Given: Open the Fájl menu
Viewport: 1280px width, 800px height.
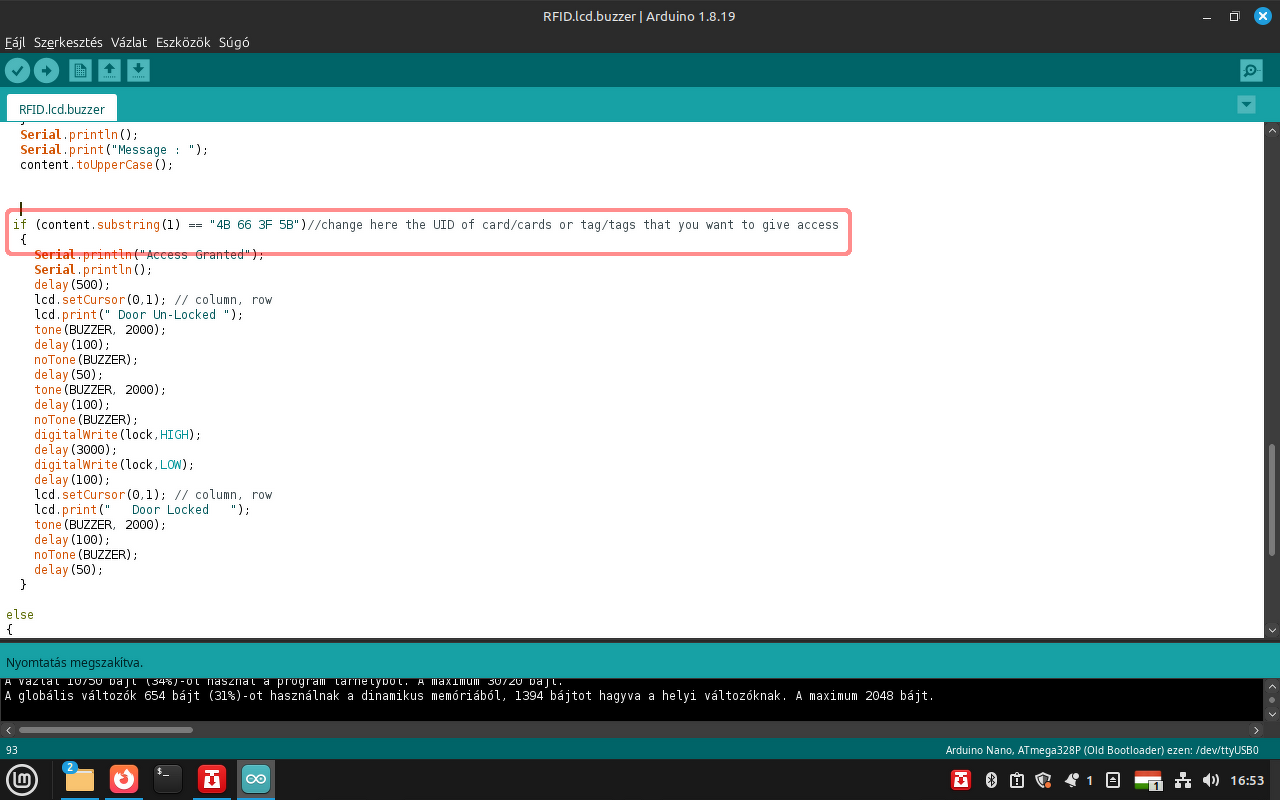Looking at the screenshot, I should coord(15,43).
